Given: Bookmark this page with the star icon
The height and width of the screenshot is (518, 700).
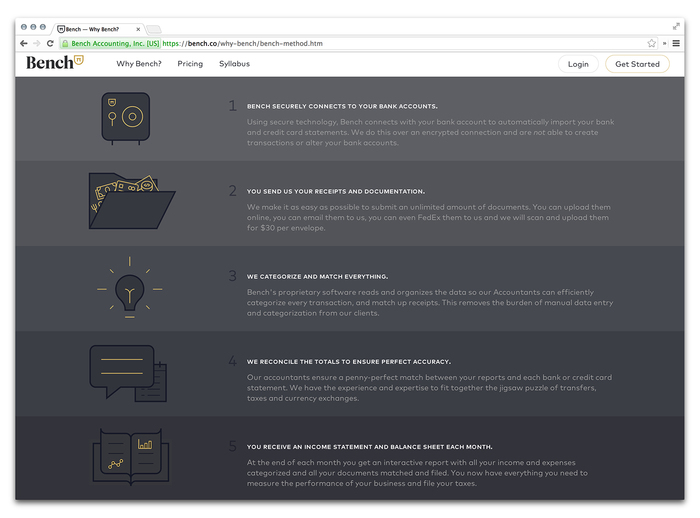Looking at the screenshot, I should tap(651, 44).
